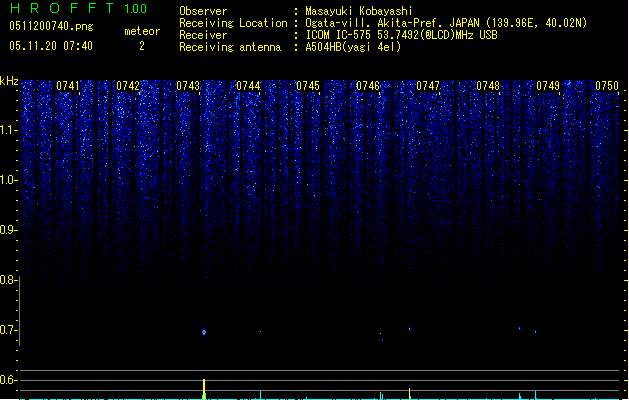629x400 pixels.
Task: Click the kHz axis unit label
Action: click(x=9, y=81)
